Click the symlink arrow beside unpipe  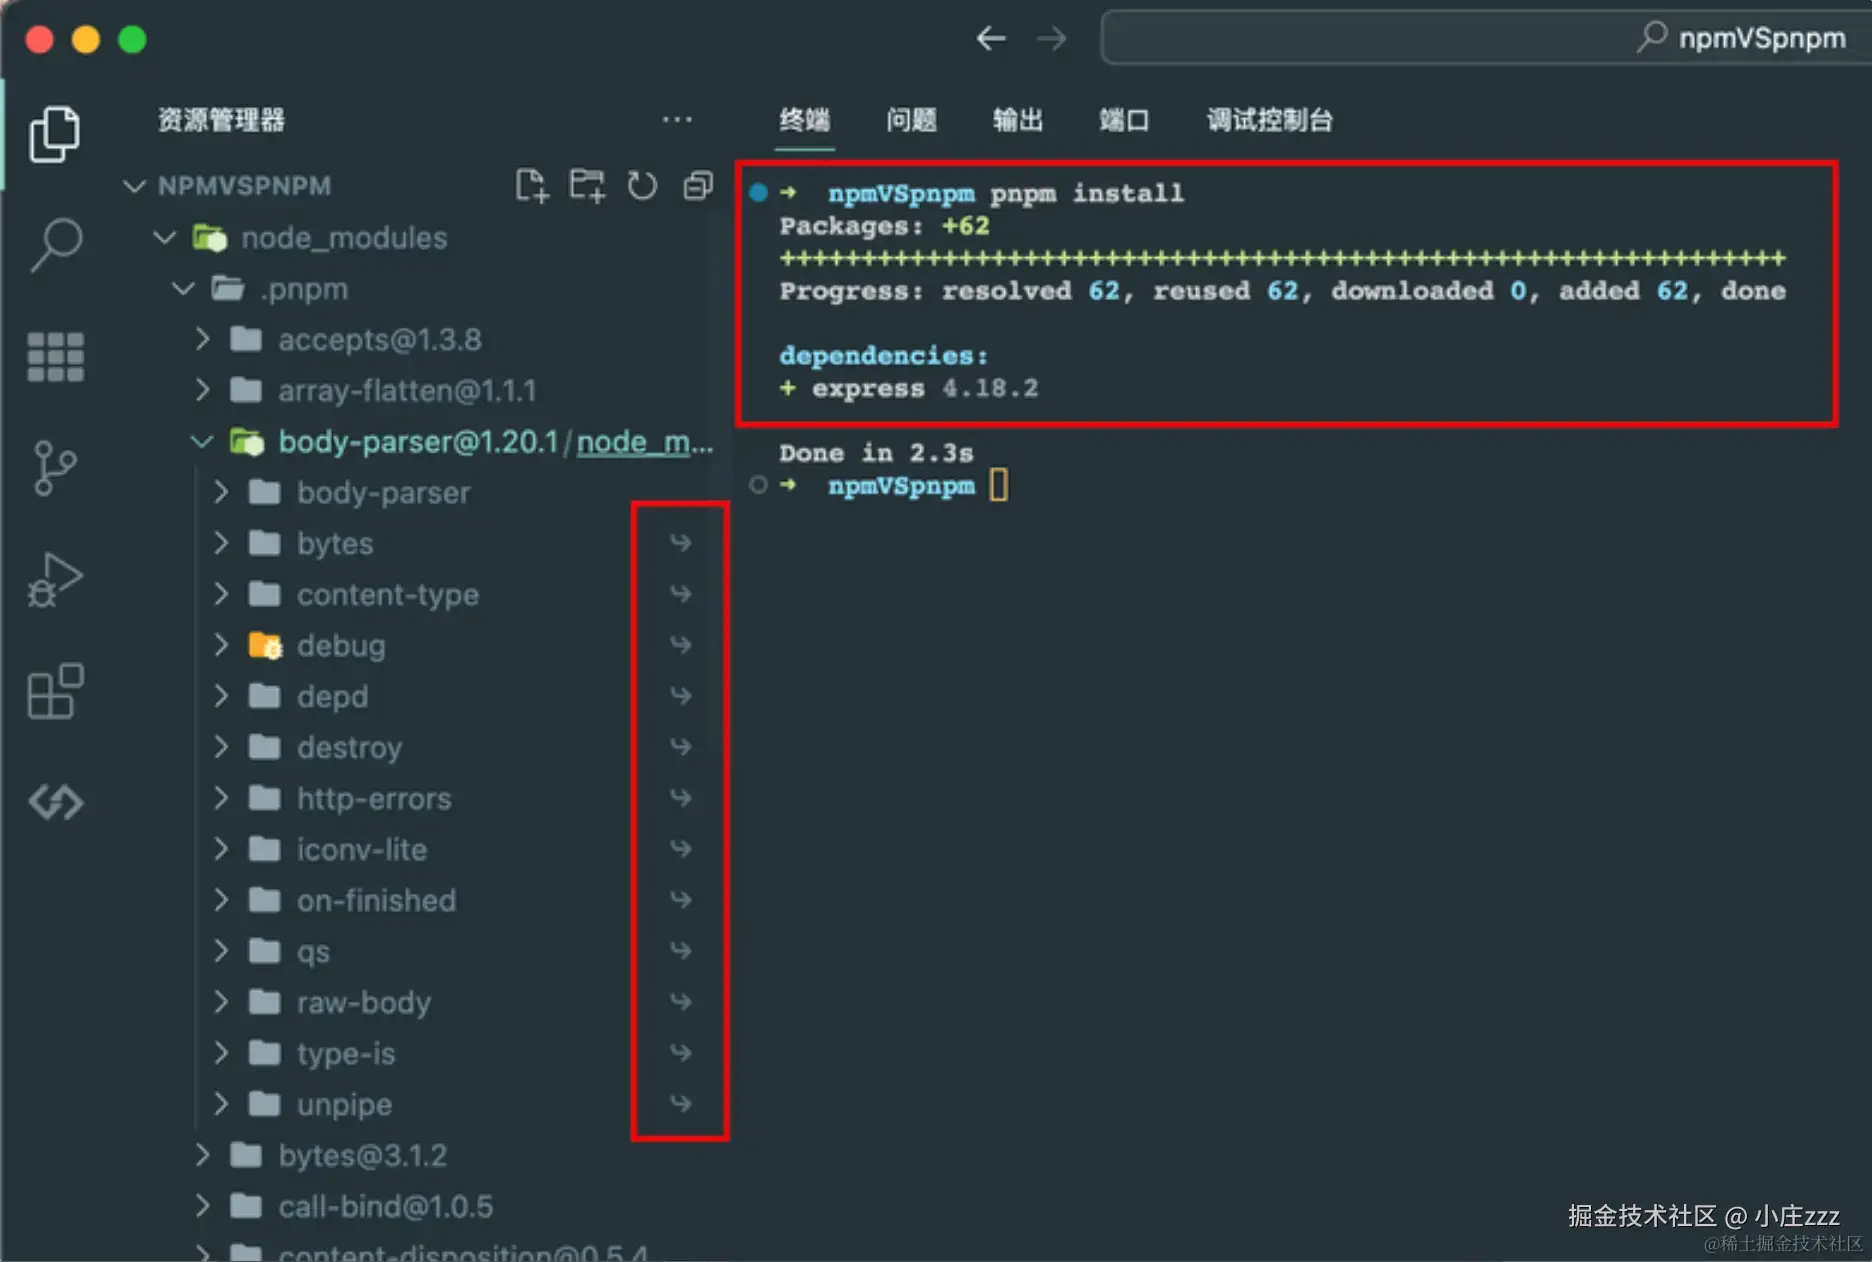[681, 1103]
